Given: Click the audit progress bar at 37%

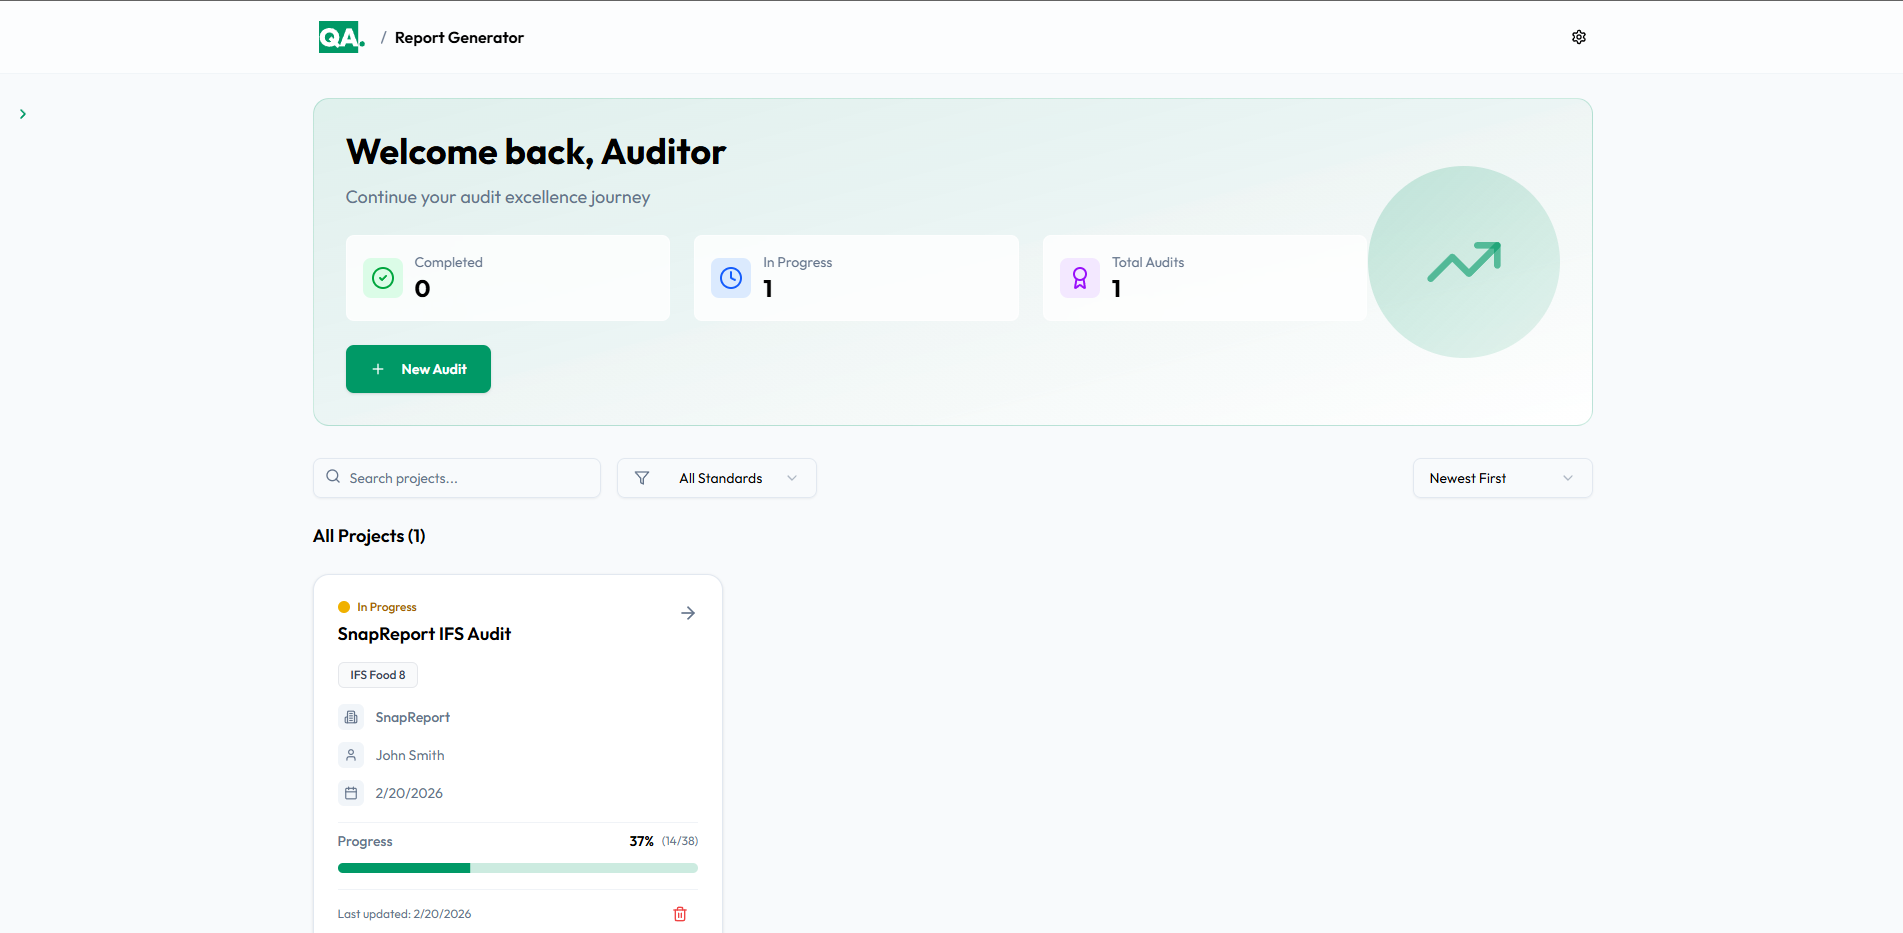Looking at the screenshot, I should pos(517,868).
